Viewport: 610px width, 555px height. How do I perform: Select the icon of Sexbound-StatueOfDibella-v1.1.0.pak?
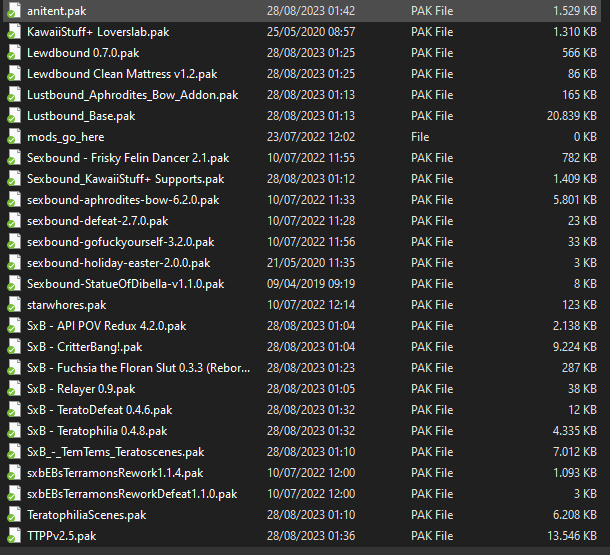click(x=14, y=284)
